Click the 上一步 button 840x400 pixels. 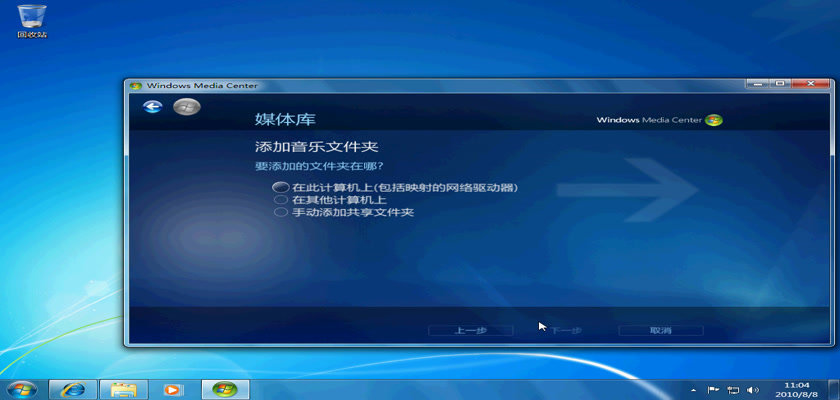tap(470, 330)
